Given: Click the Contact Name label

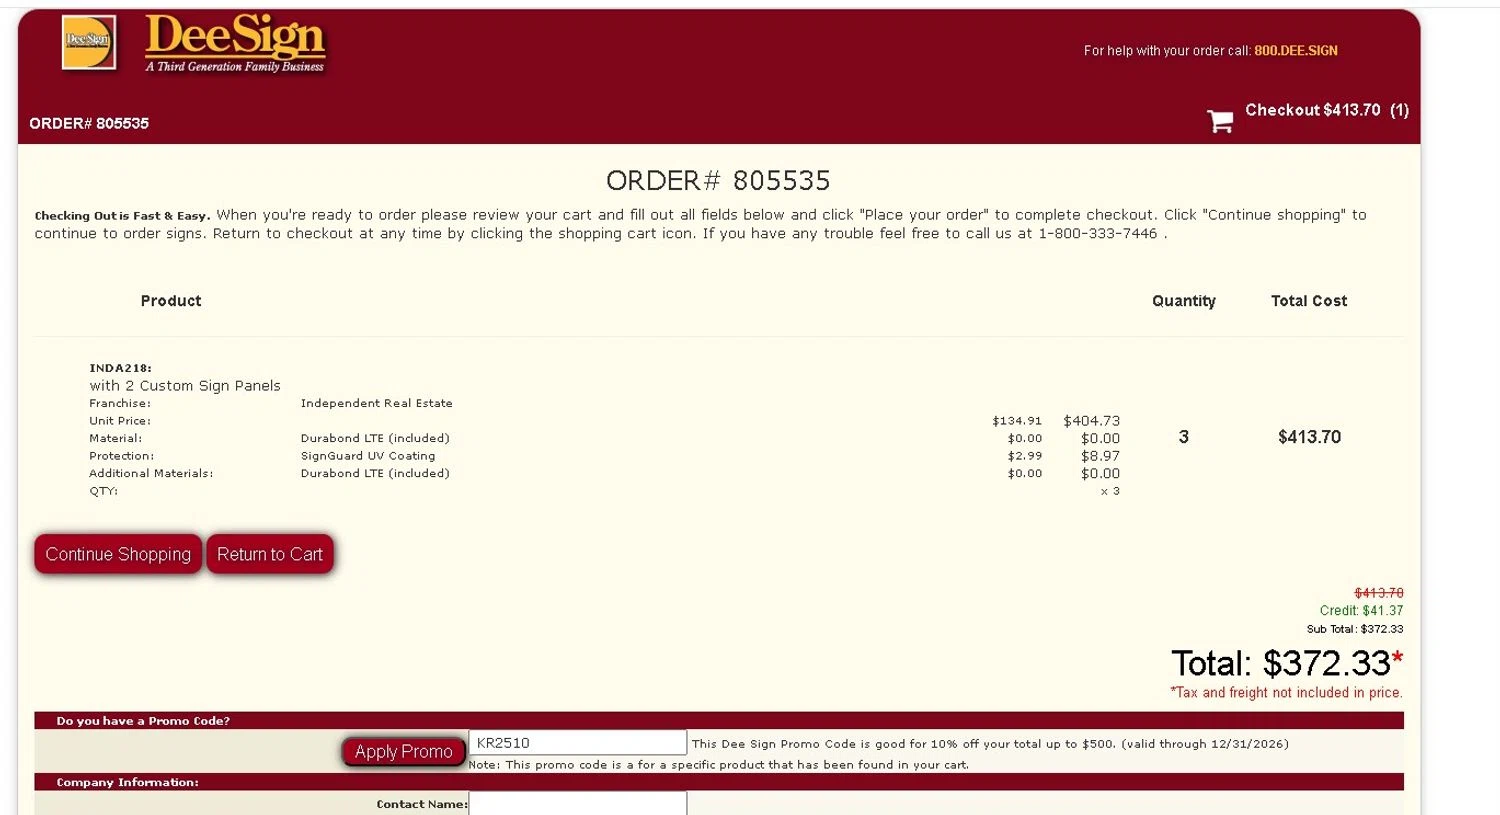Looking at the screenshot, I should [422, 804].
